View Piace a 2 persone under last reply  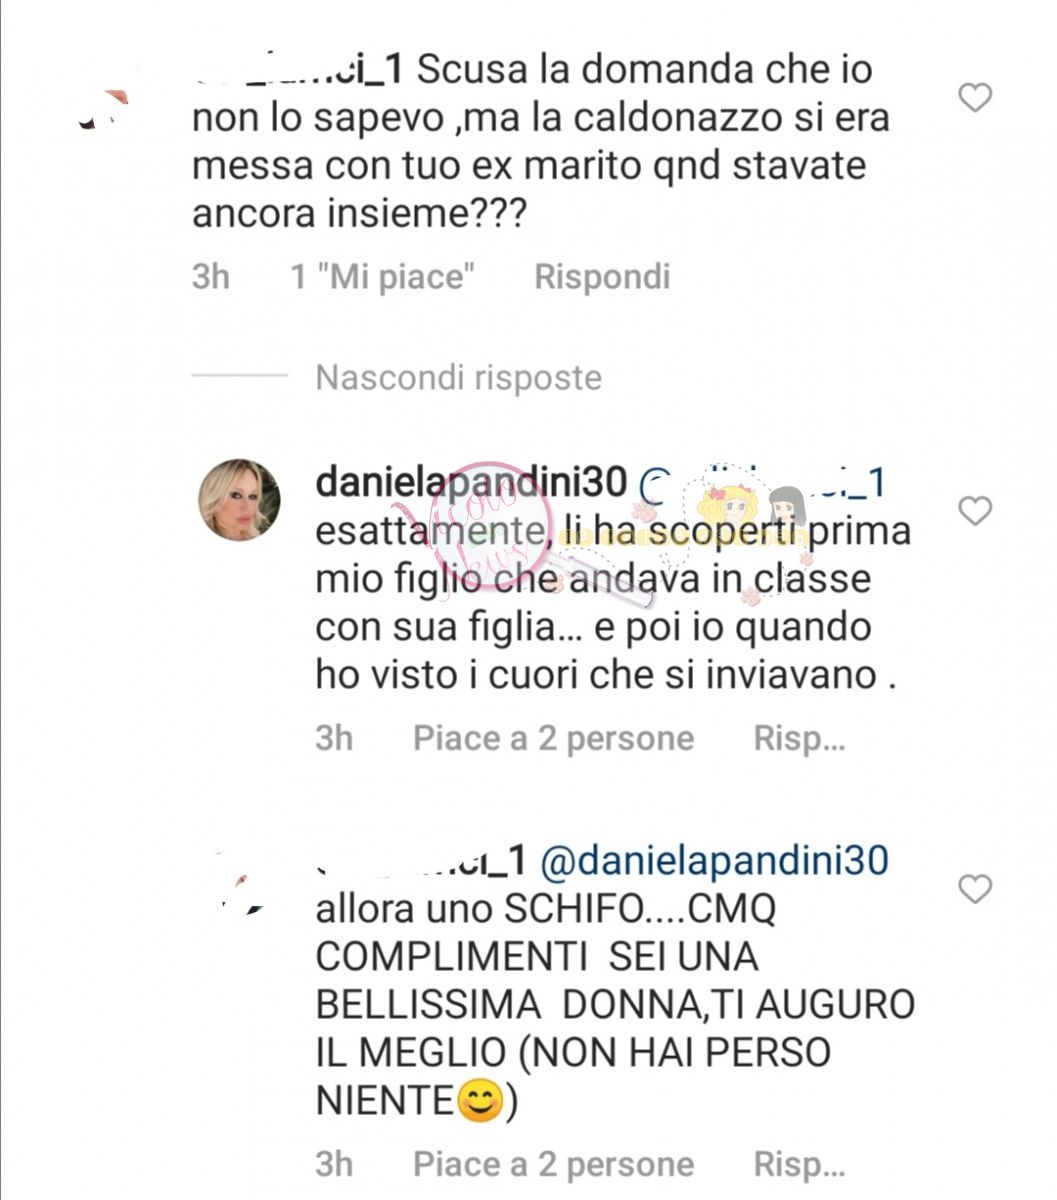pyautogui.click(x=554, y=1164)
